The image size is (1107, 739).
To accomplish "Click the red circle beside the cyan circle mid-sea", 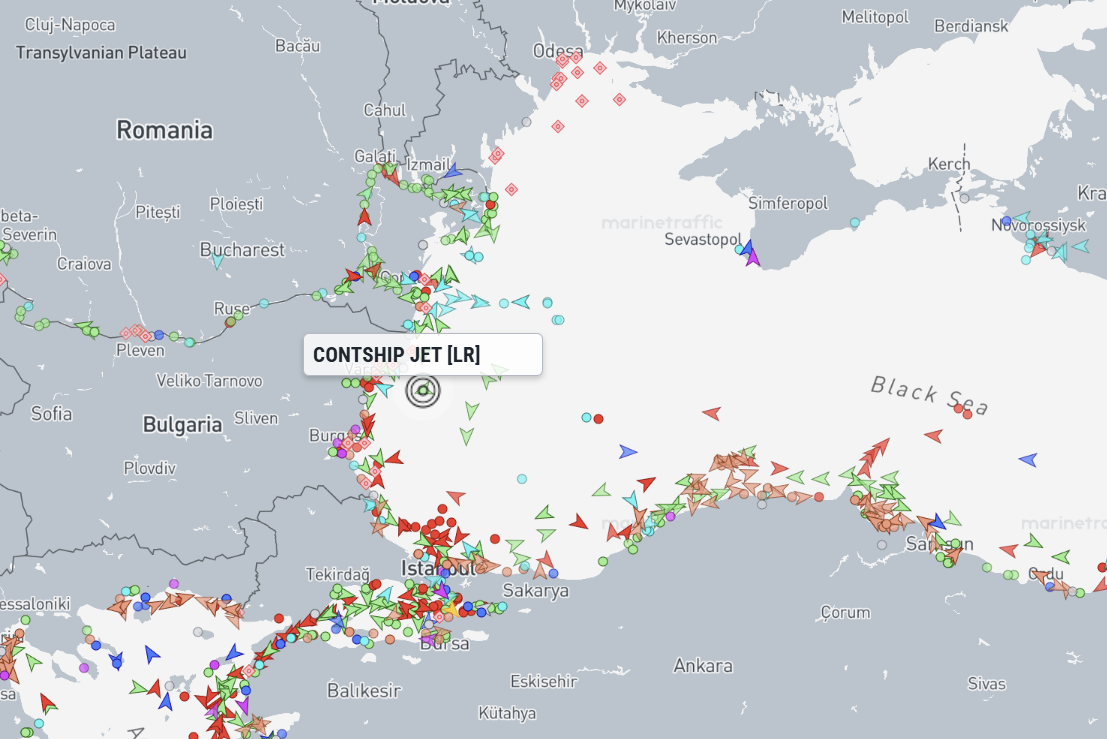I will pyautogui.click(x=598, y=419).
